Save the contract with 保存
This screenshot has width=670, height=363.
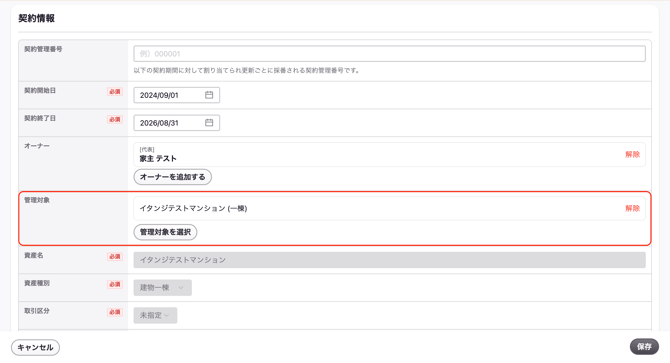click(x=644, y=347)
